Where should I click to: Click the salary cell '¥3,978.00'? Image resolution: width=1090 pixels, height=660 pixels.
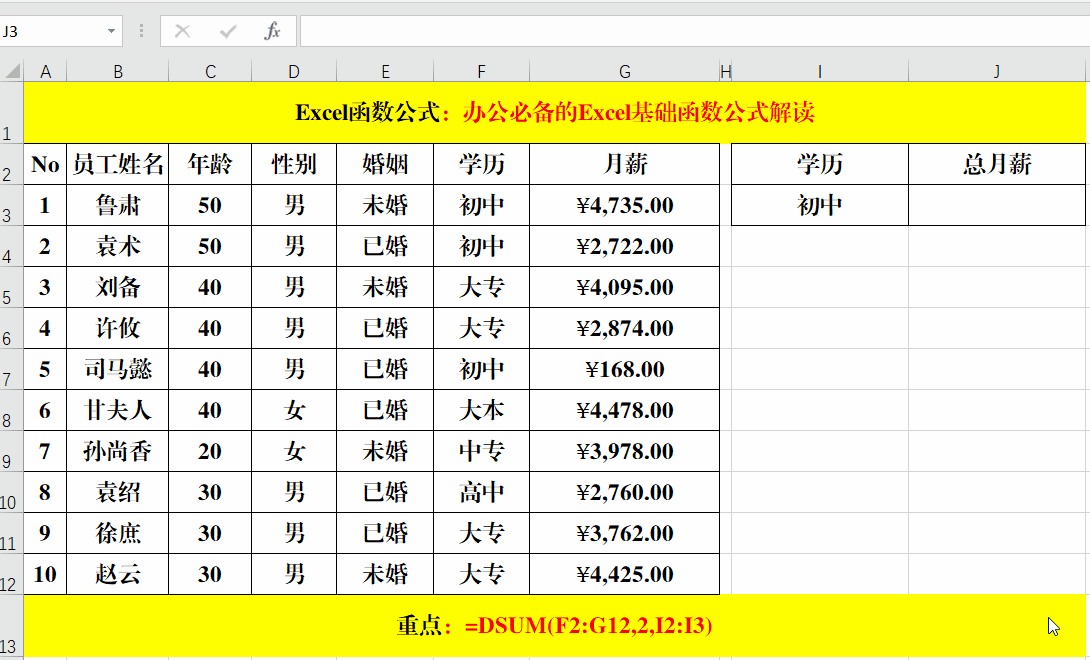(624, 451)
